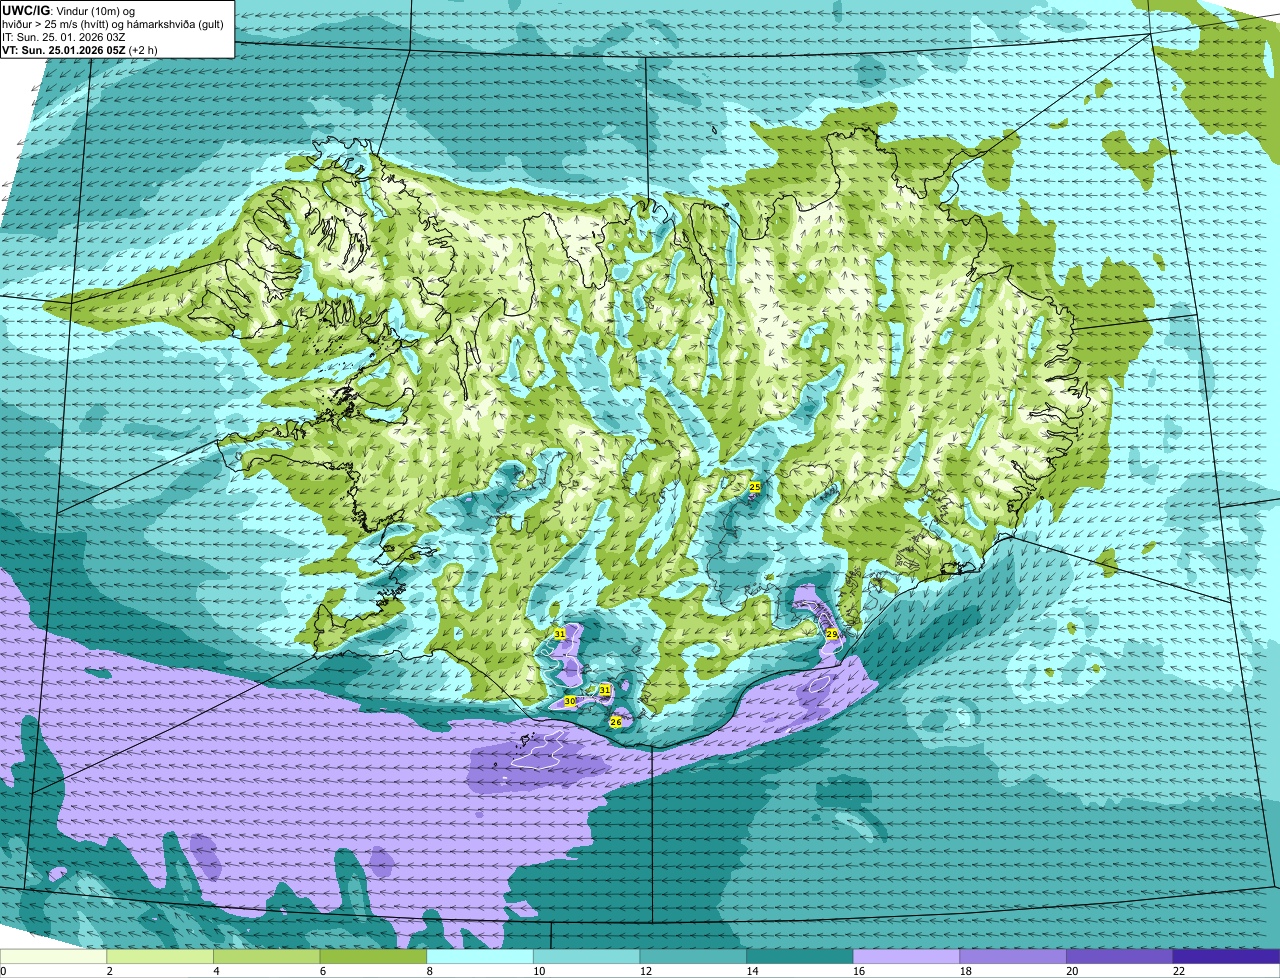Click the yellow gust label 25
The height and width of the screenshot is (978, 1280).
tap(755, 487)
